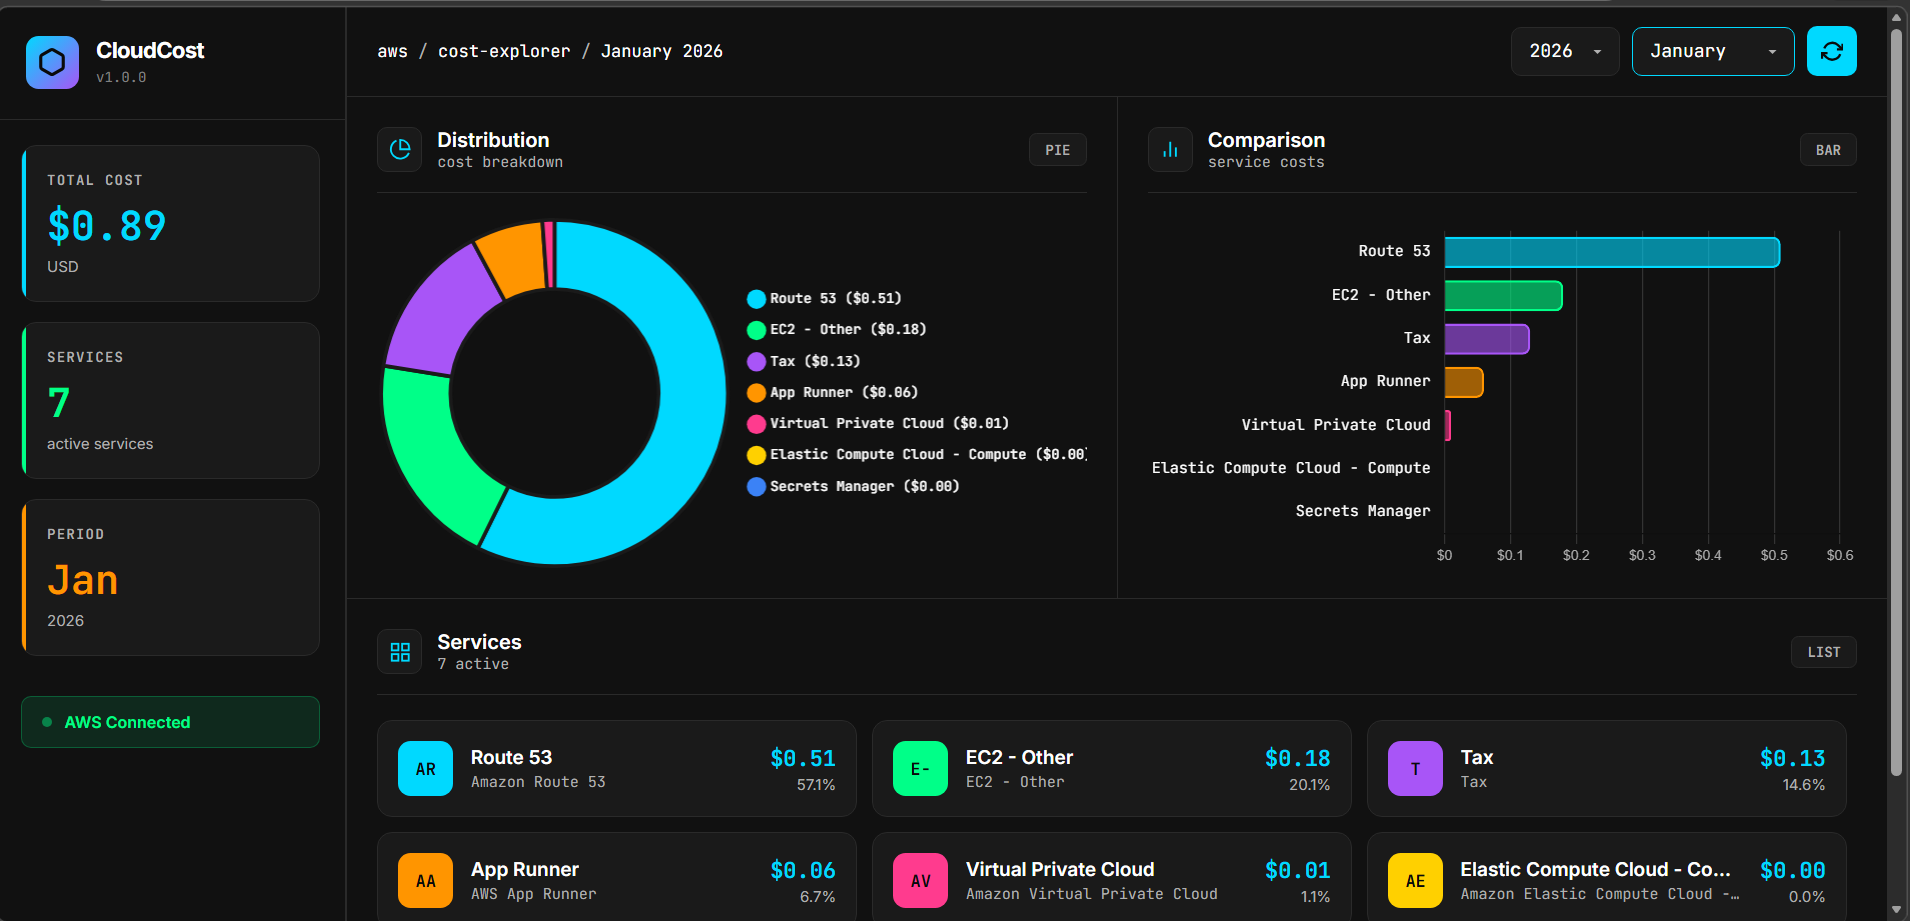Click the AWS Connected status indicator
Image resolution: width=1910 pixels, height=921 pixels.
tap(169, 721)
